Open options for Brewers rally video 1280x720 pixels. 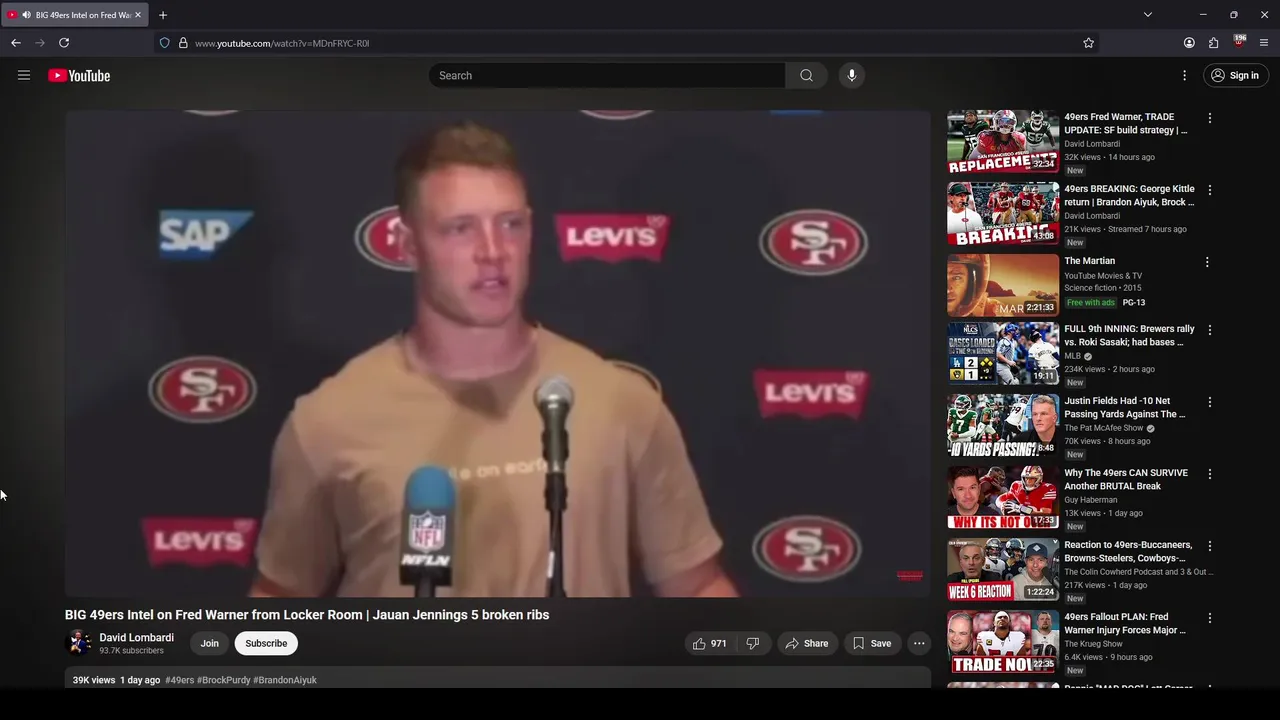coord(1210,330)
